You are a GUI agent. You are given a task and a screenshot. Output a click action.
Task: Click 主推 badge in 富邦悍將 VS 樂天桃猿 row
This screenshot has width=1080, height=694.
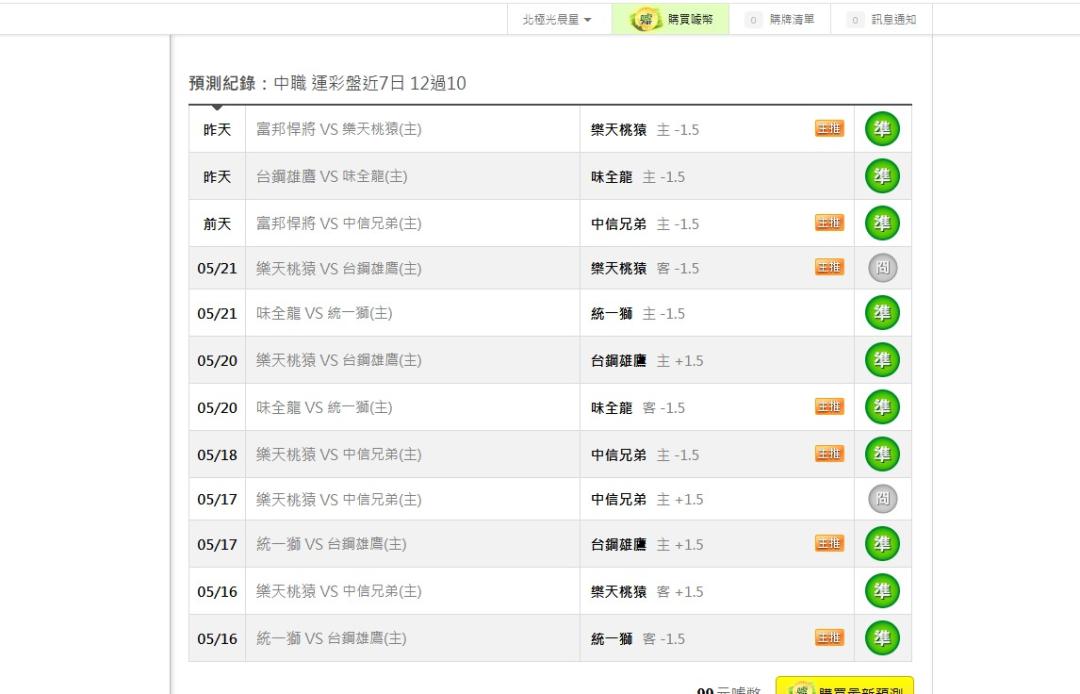[829, 129]
